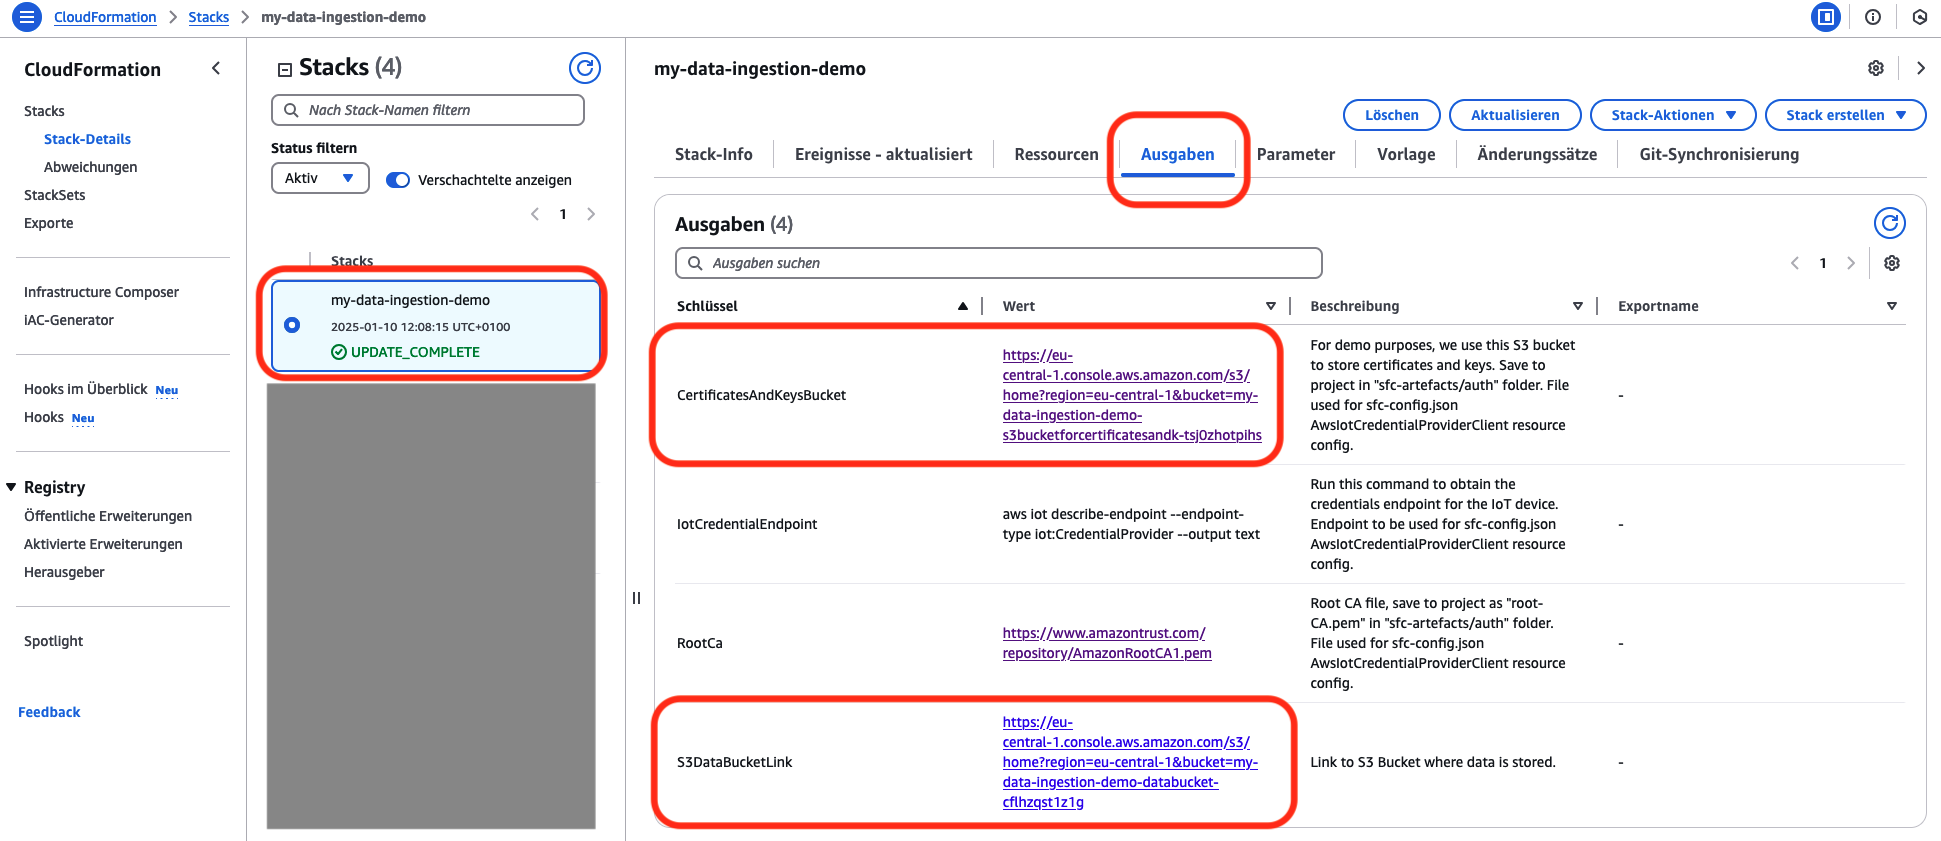Open the S3DataBucketLink URL
This screenshot has height=841, width=1941.
tap(1130, 762)
